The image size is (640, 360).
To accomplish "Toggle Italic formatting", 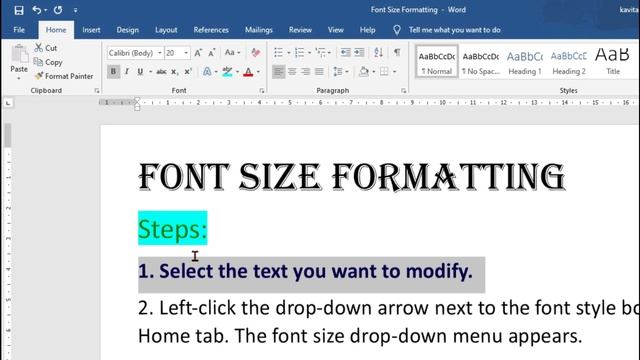I will pos(127,71).
